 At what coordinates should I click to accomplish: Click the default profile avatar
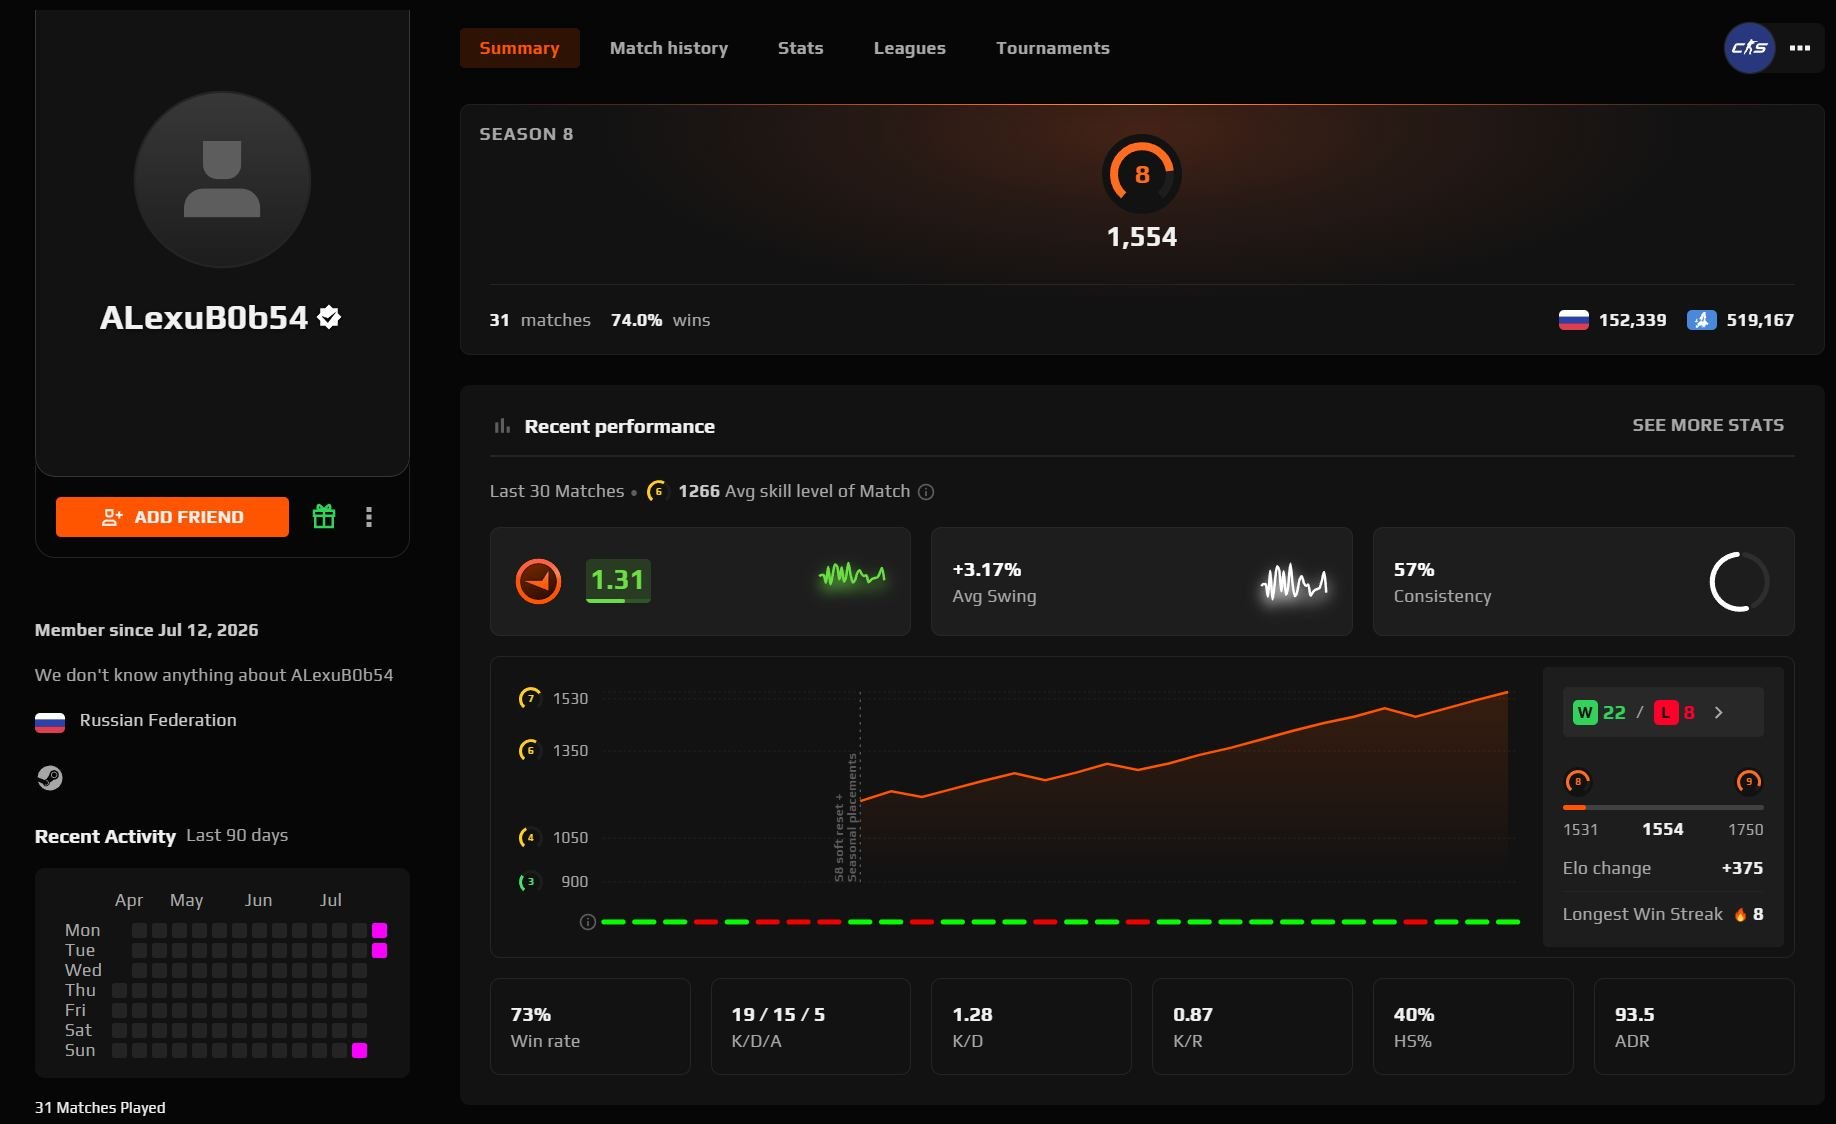pos(222,180)
